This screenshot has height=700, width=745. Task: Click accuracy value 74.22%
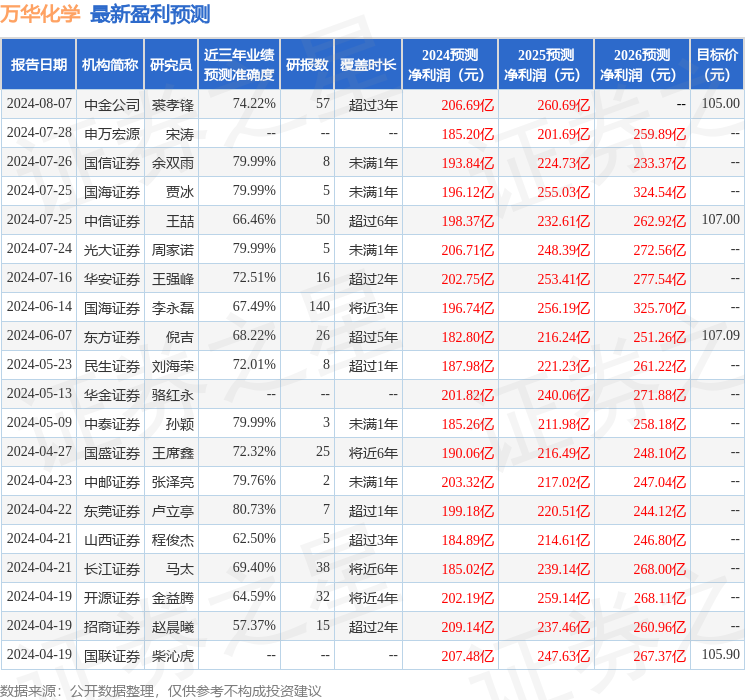pos(254,104)
